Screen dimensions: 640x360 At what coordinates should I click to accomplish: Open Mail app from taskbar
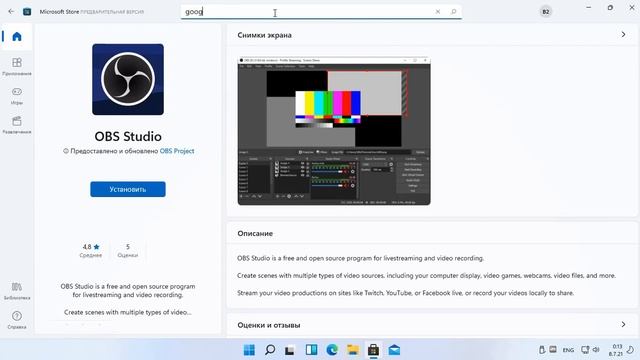394,350
